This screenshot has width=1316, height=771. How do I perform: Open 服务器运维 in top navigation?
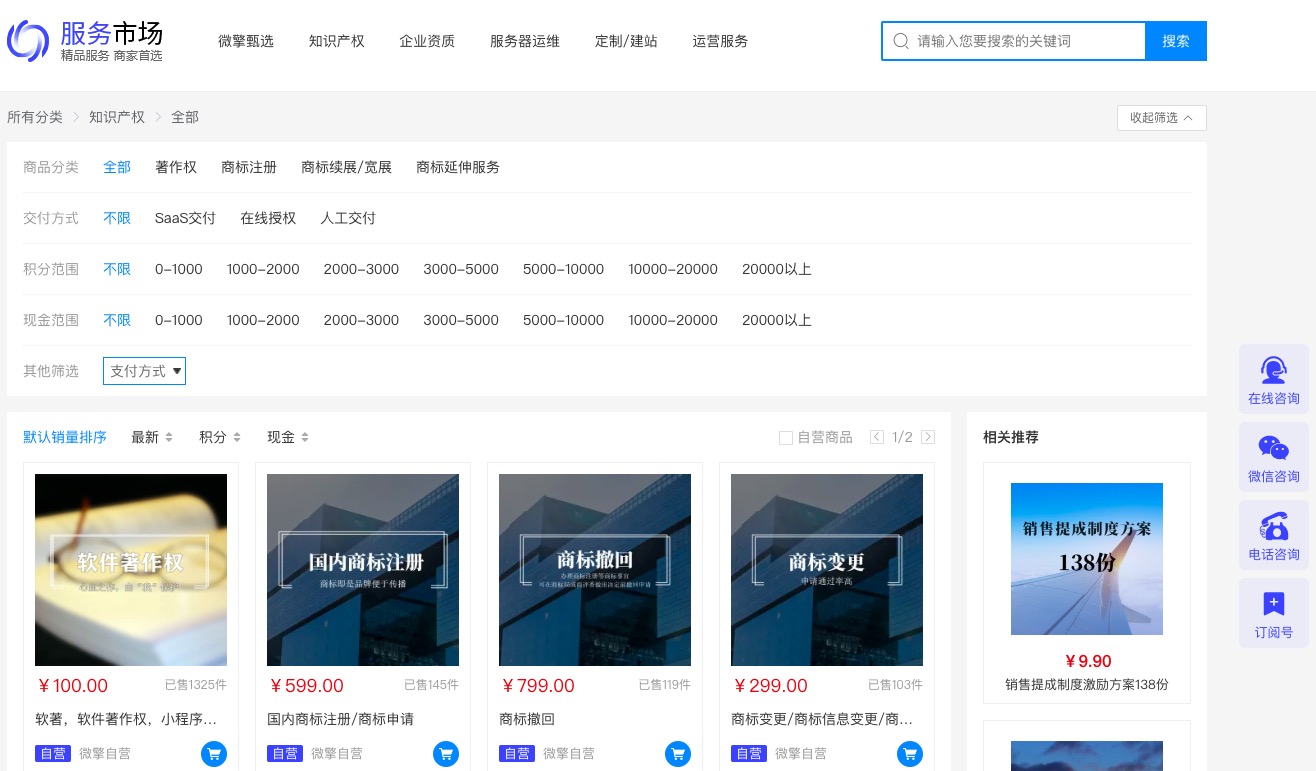(x=525, y=41)
